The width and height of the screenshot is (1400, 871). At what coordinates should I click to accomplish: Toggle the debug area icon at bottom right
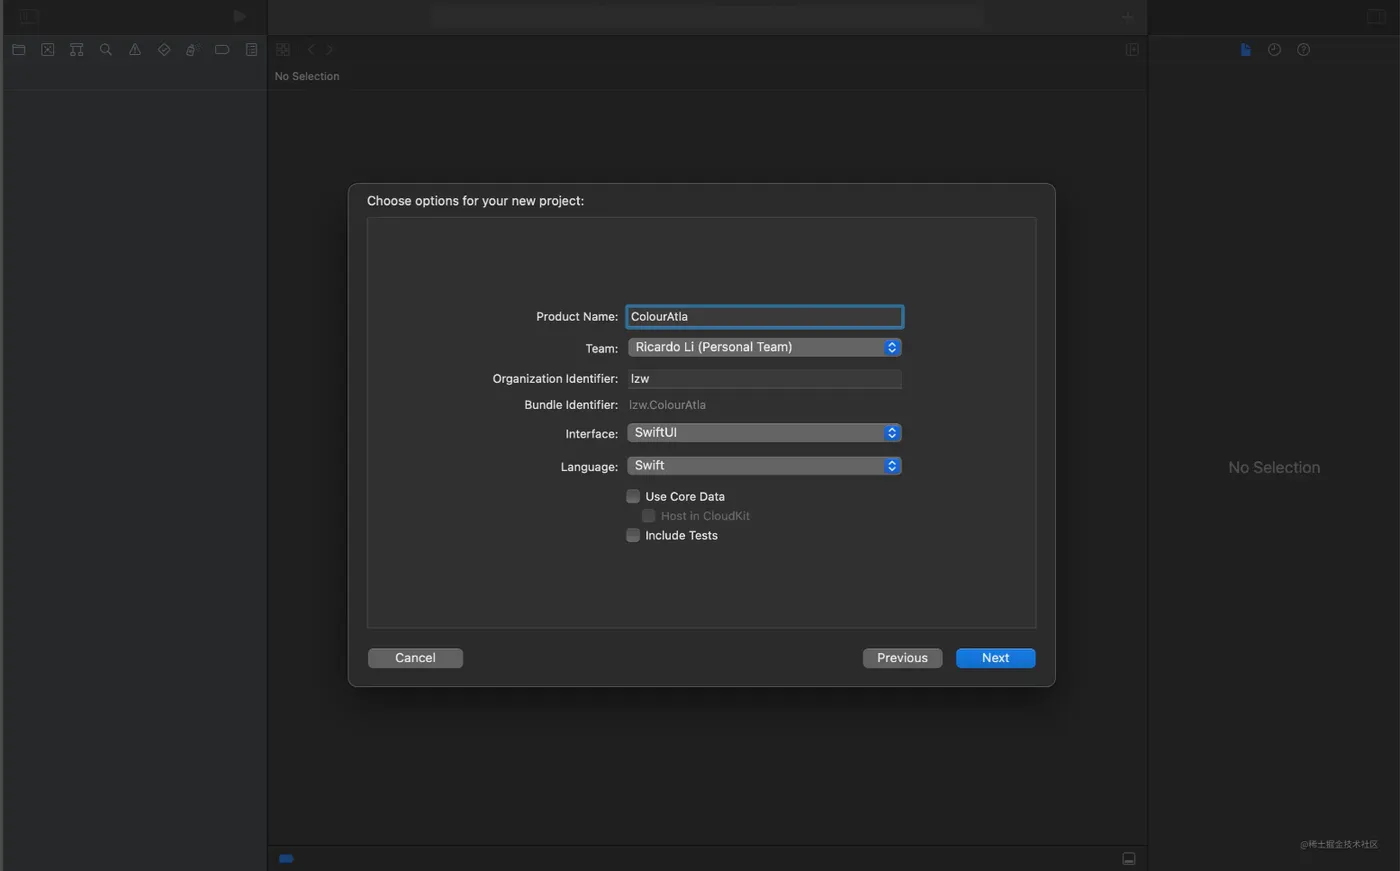1128,858
